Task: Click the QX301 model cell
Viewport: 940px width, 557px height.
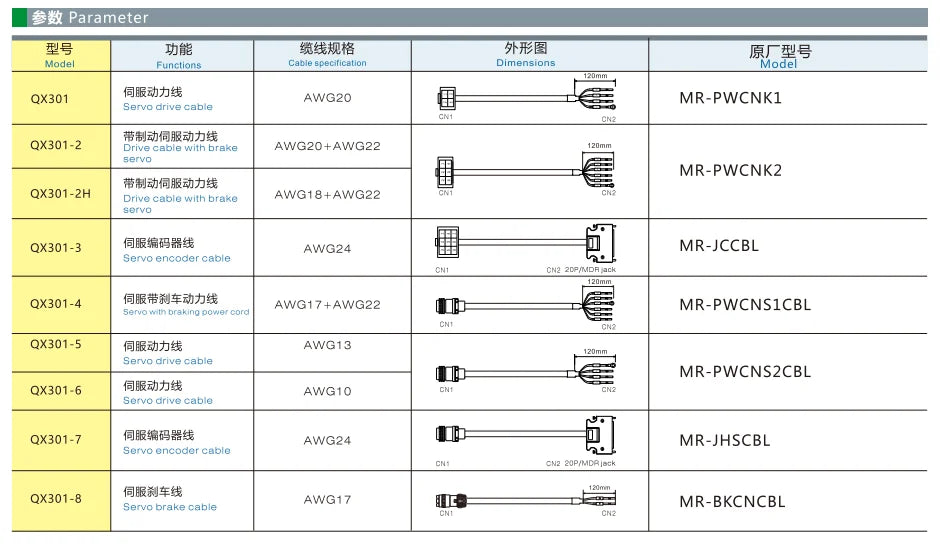Action: (61, 98)
